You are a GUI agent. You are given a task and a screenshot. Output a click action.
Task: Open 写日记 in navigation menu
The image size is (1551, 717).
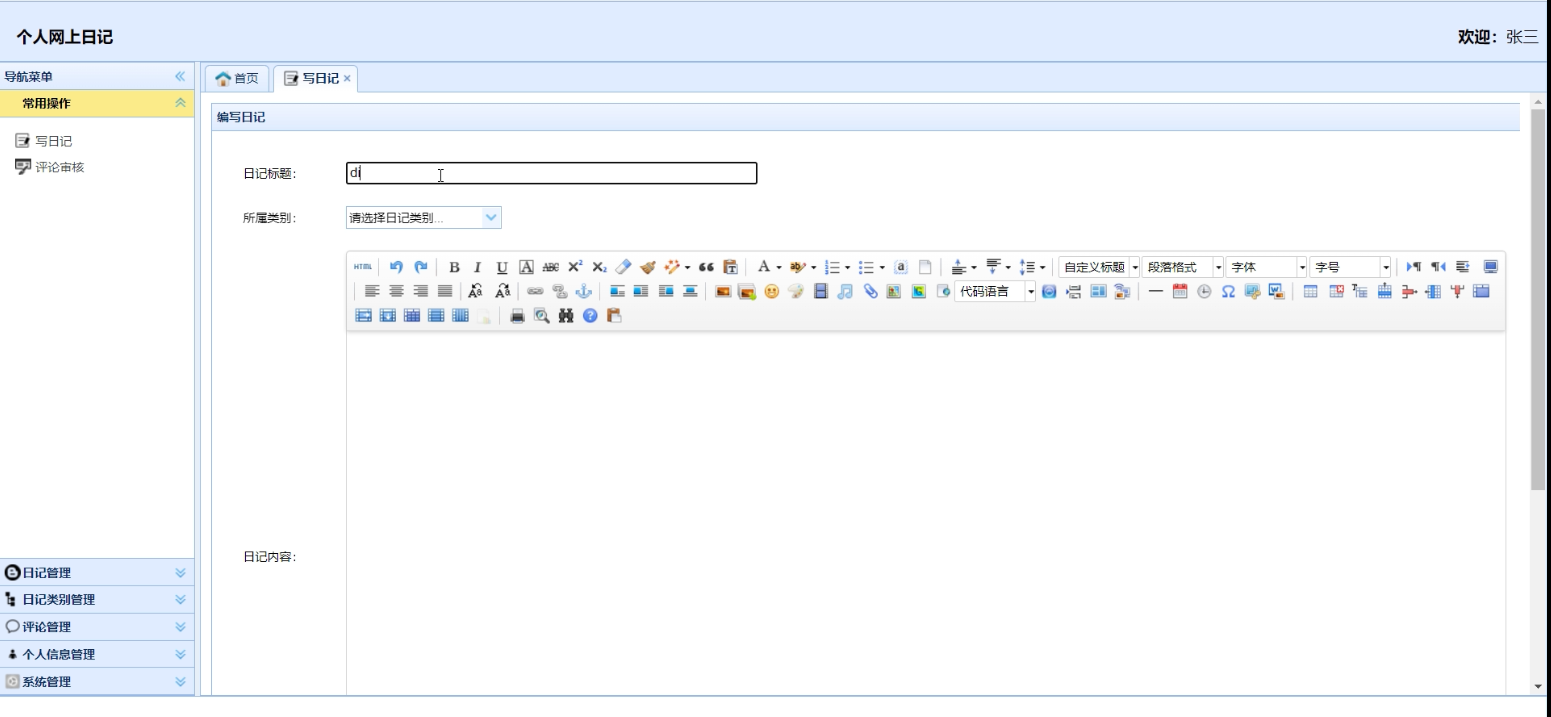point(53,141)
